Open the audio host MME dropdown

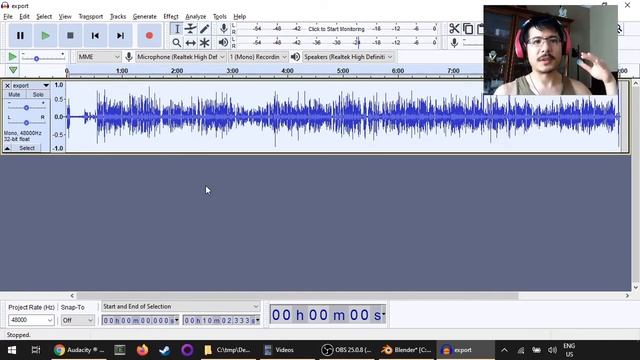(99, 57)
